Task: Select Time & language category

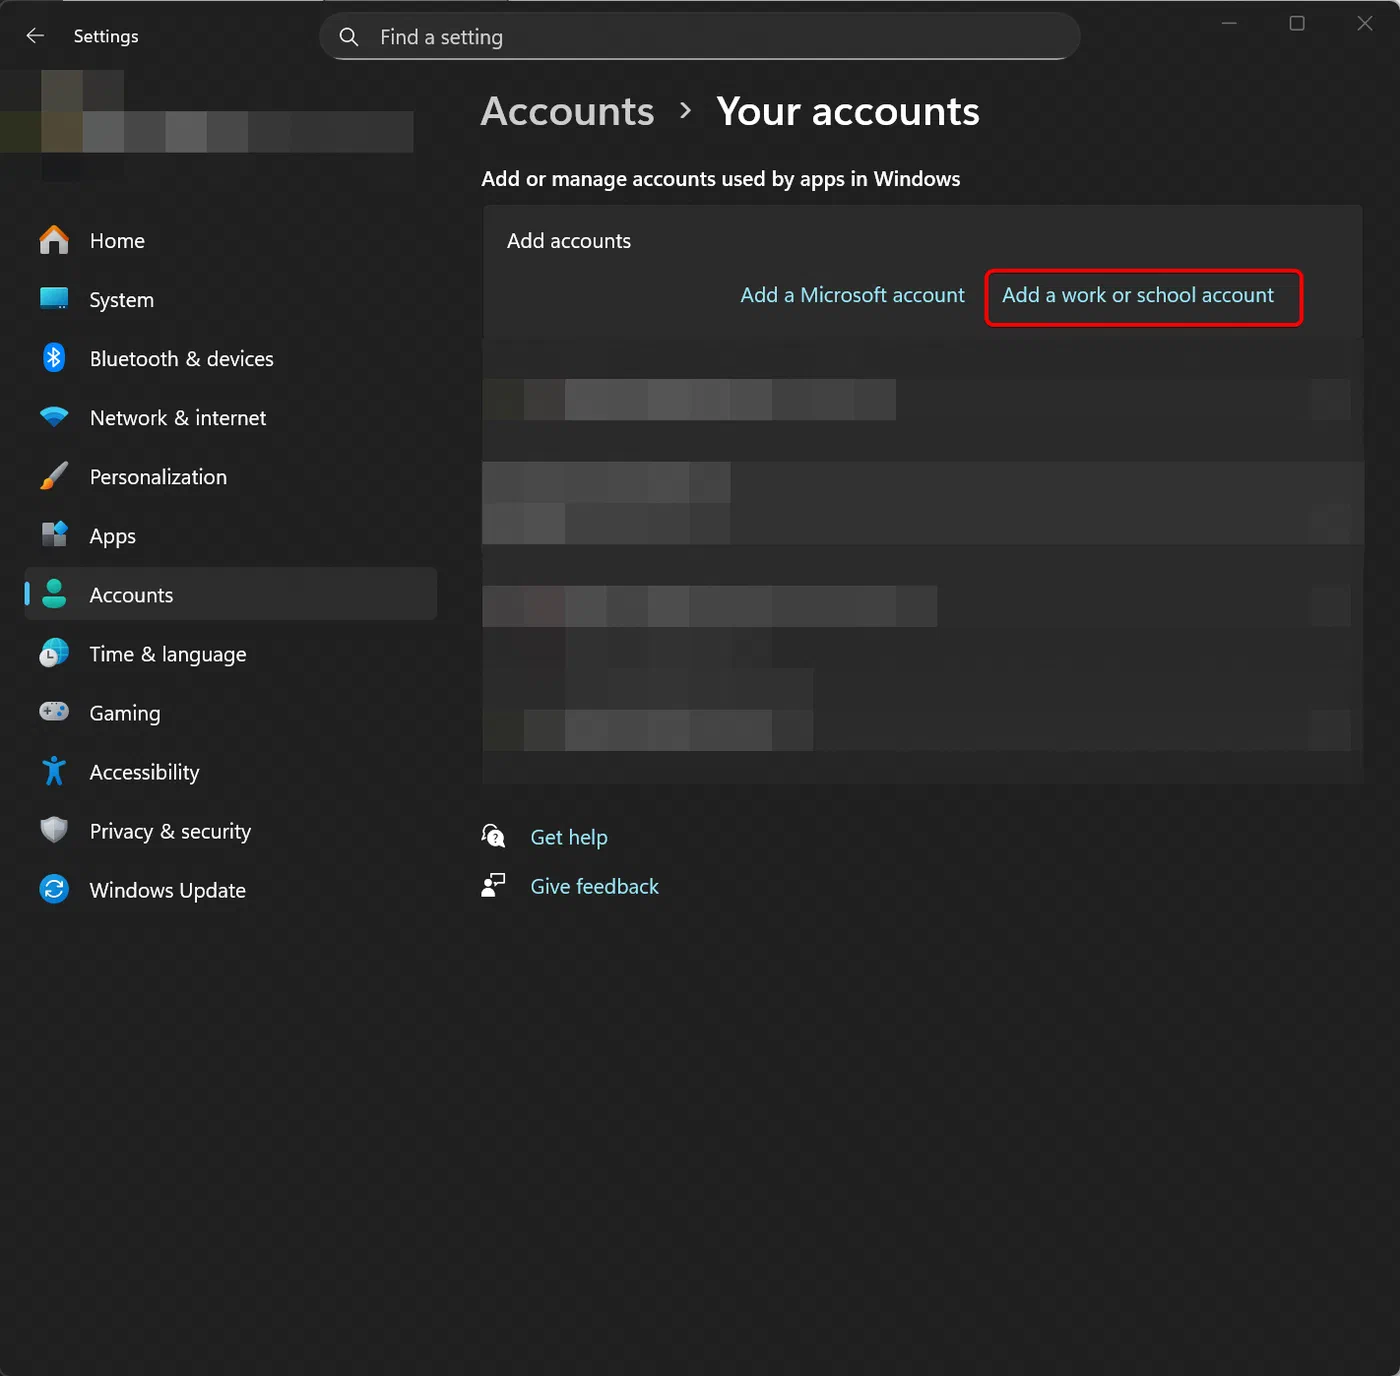Action: (x=231, y=653)
